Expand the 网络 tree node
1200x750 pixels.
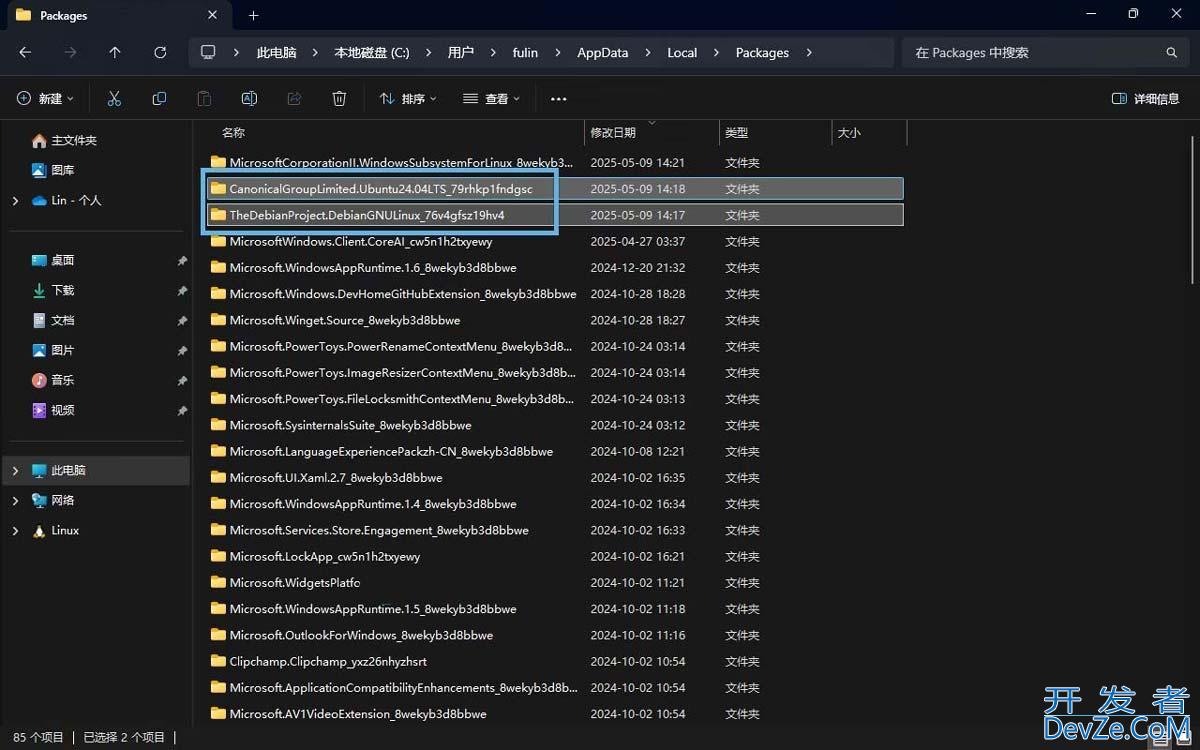(15, 500)
